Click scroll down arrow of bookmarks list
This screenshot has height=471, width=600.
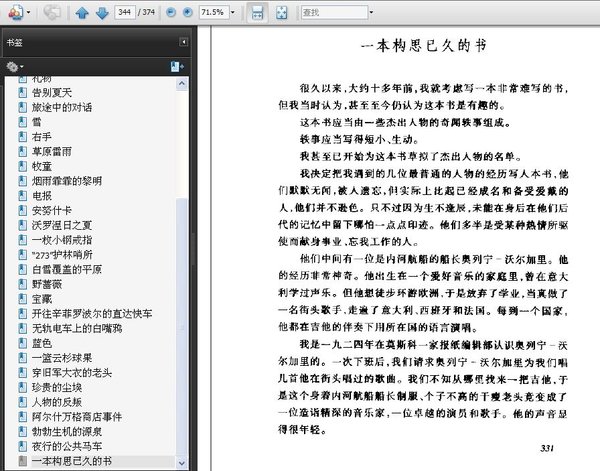click(182, 463)
